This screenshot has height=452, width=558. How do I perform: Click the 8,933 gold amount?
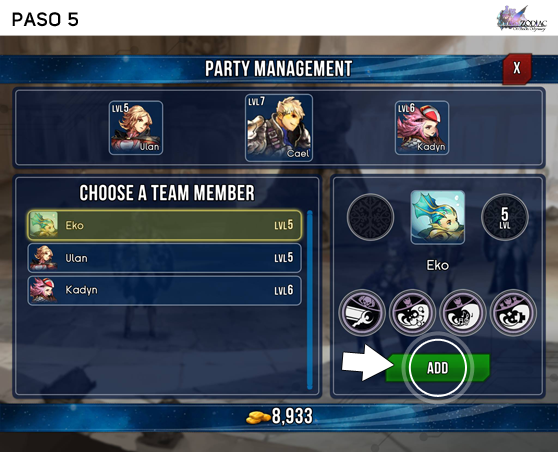292,416
